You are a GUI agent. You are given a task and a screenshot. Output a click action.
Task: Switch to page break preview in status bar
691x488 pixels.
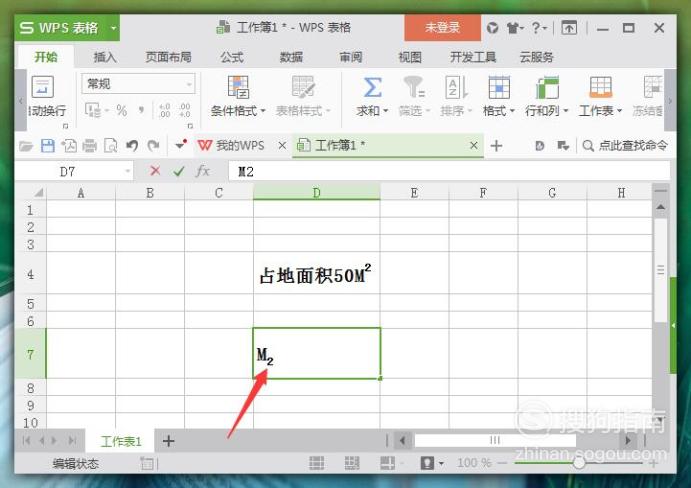[352, 463]
